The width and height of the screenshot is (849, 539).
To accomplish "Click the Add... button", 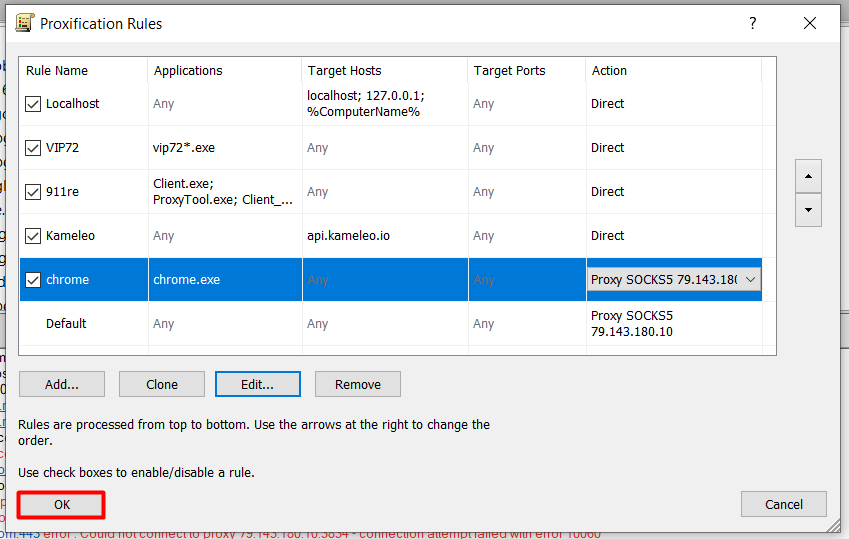I will pyautogui.click(x=62, y=384).
